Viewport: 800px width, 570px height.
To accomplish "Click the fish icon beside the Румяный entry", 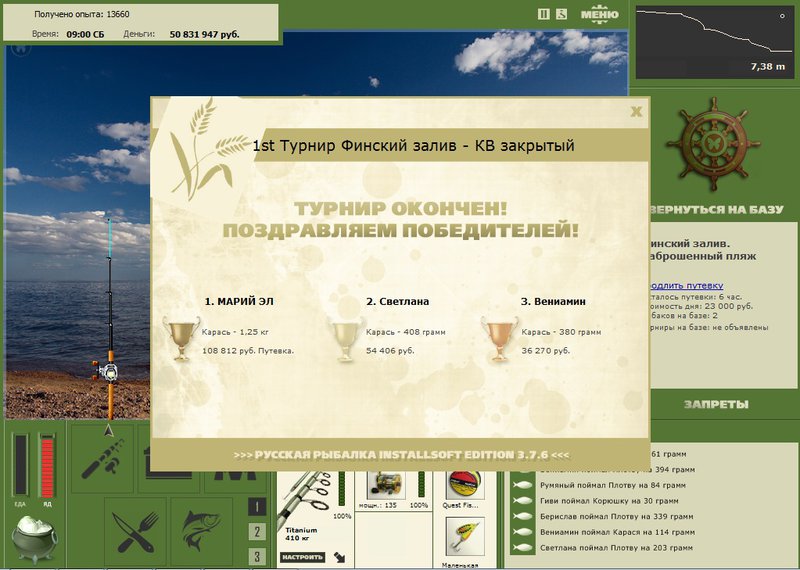I will [x=523, y=485].
